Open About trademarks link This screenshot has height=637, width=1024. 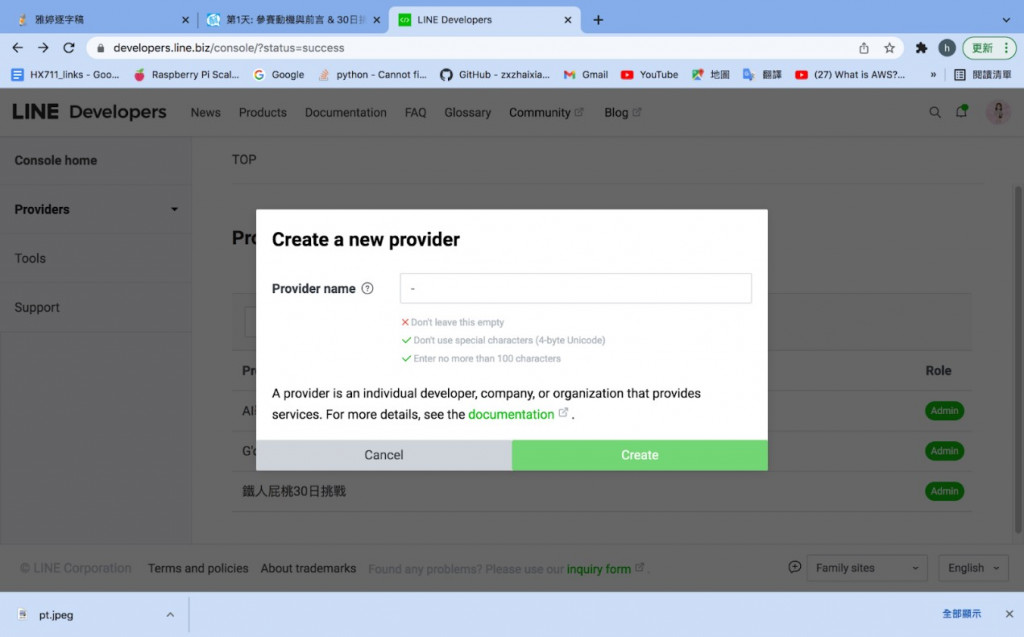click(x=308, y=568)
